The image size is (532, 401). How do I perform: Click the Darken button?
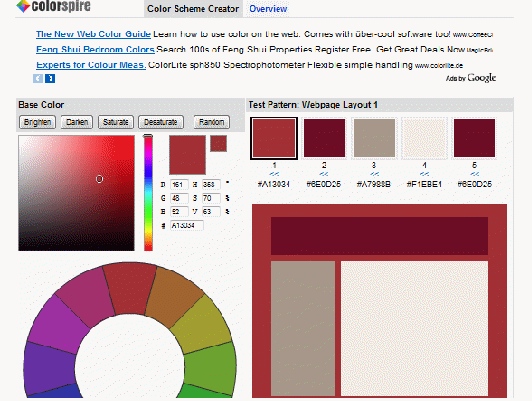point(77,122)
